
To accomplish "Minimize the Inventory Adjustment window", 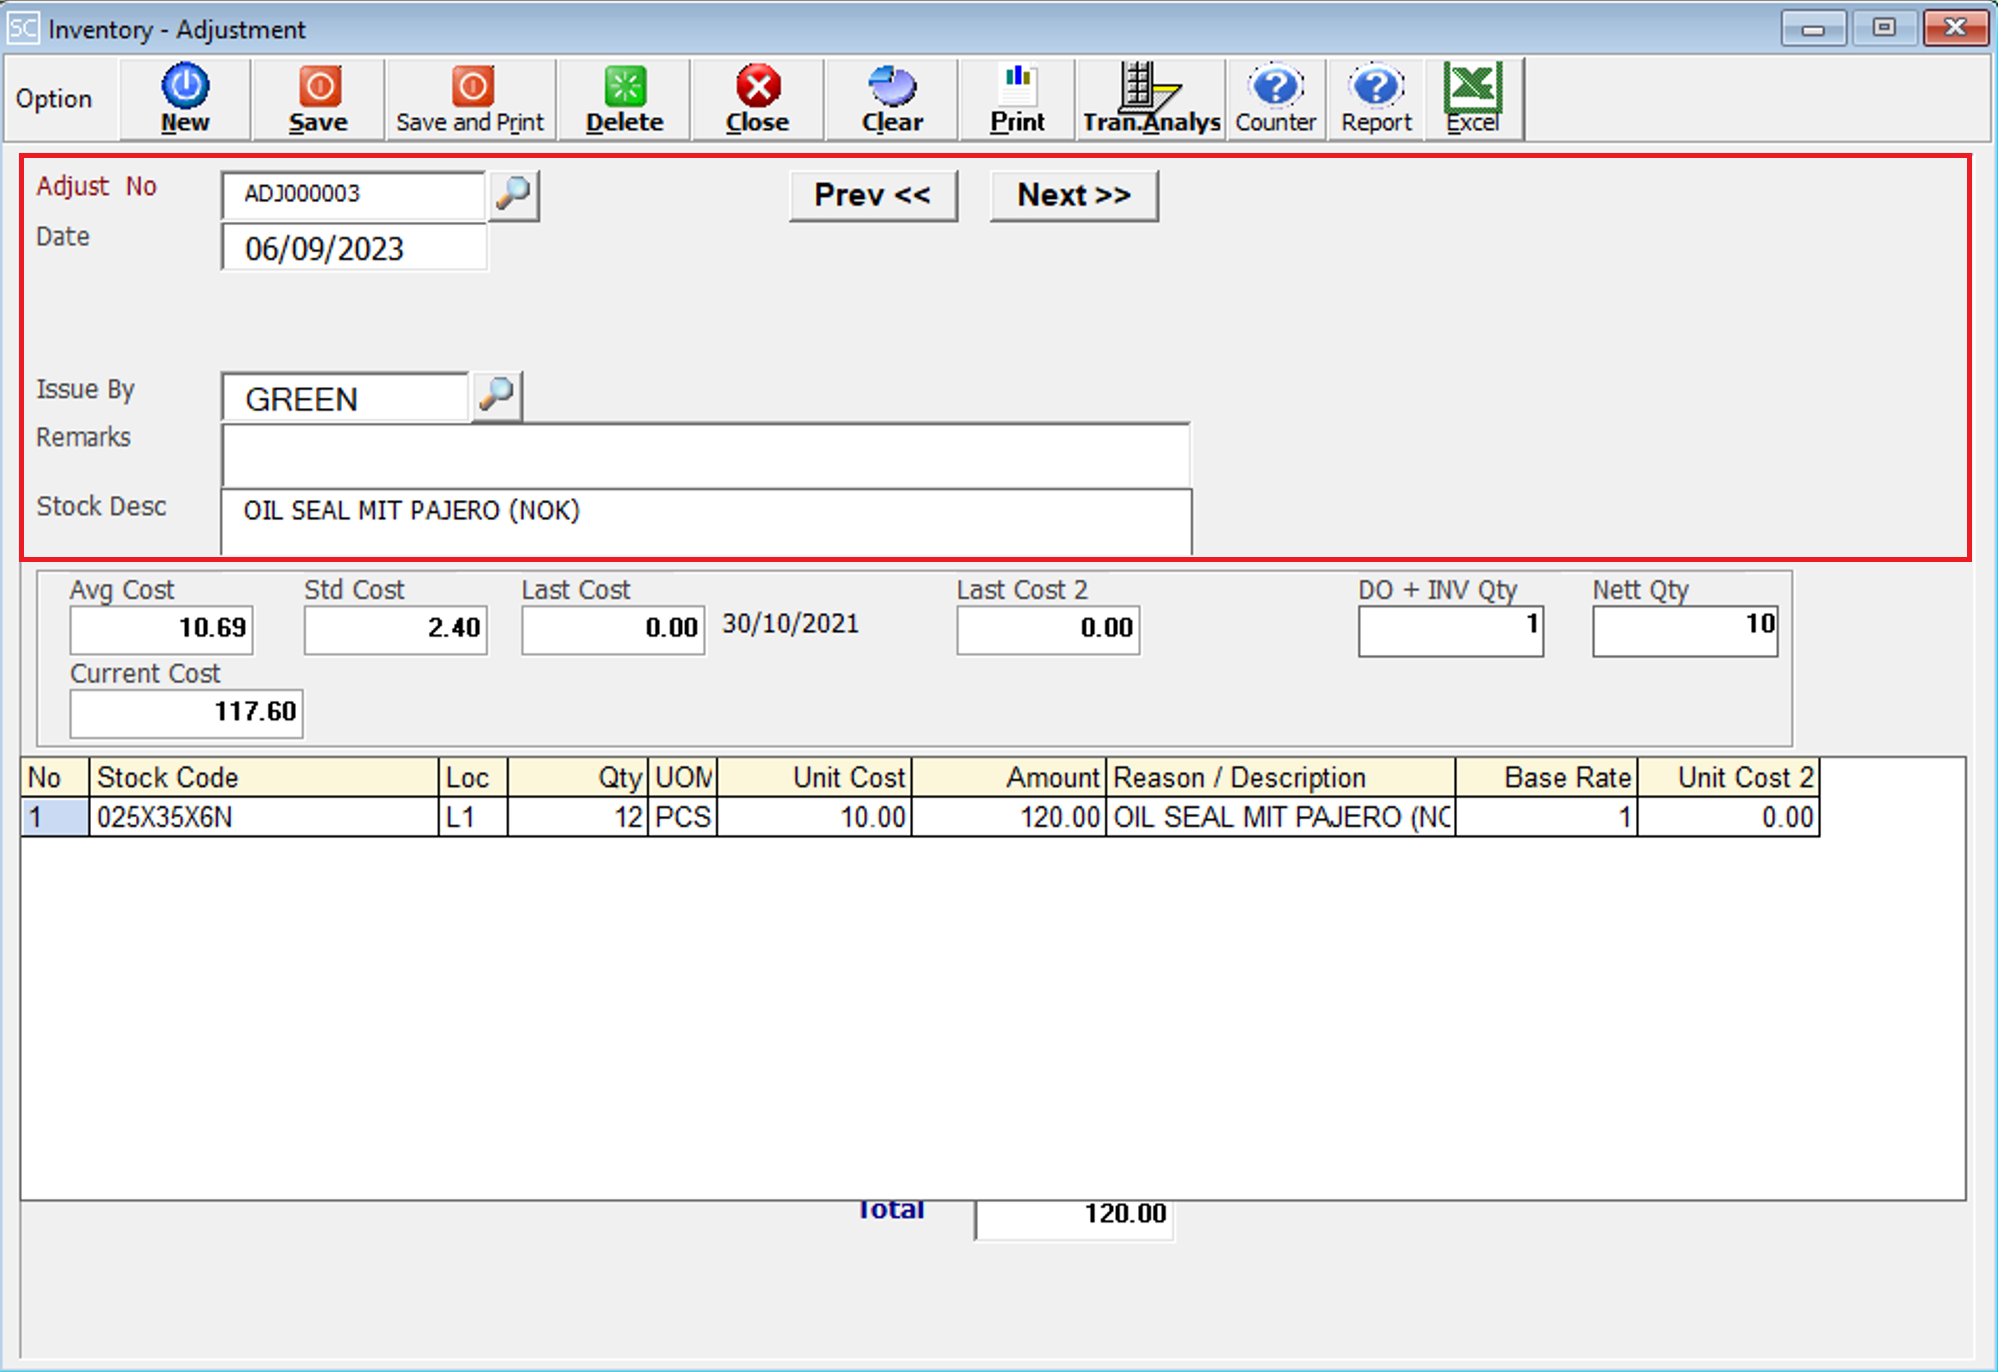I will pos(1813,27).
